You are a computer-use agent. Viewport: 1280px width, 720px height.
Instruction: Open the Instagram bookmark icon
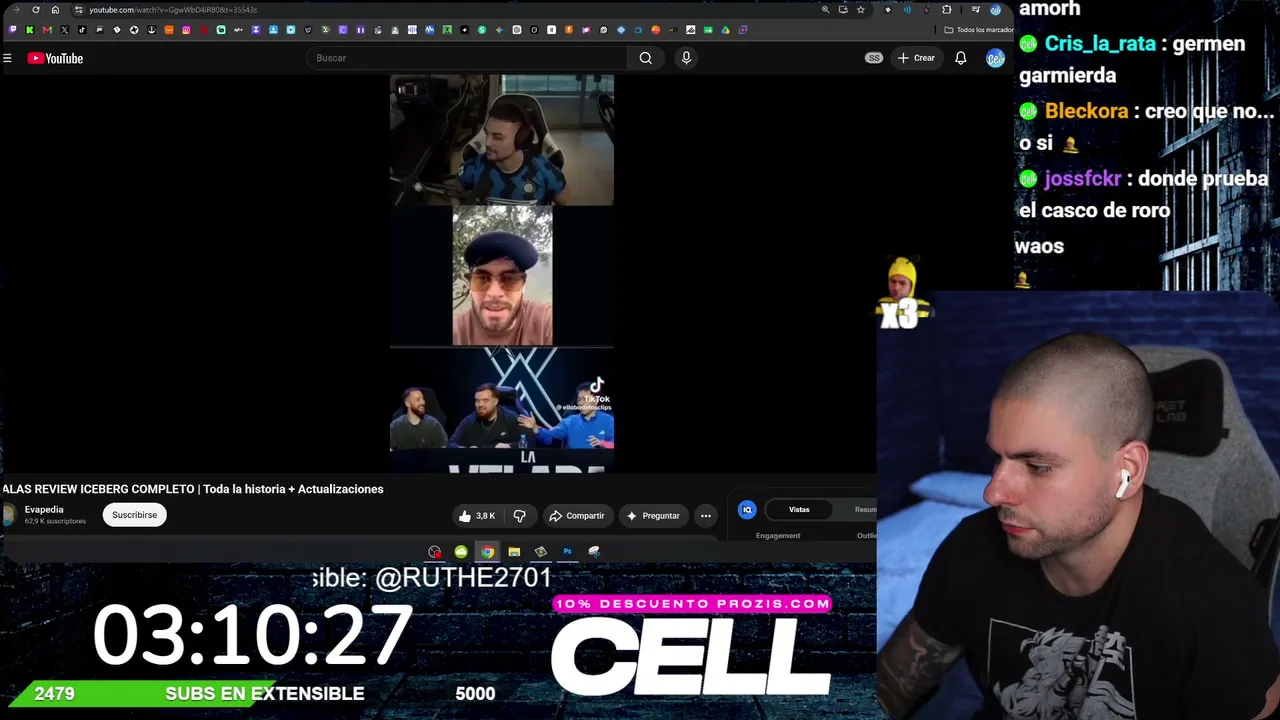[x=186, y=30]
